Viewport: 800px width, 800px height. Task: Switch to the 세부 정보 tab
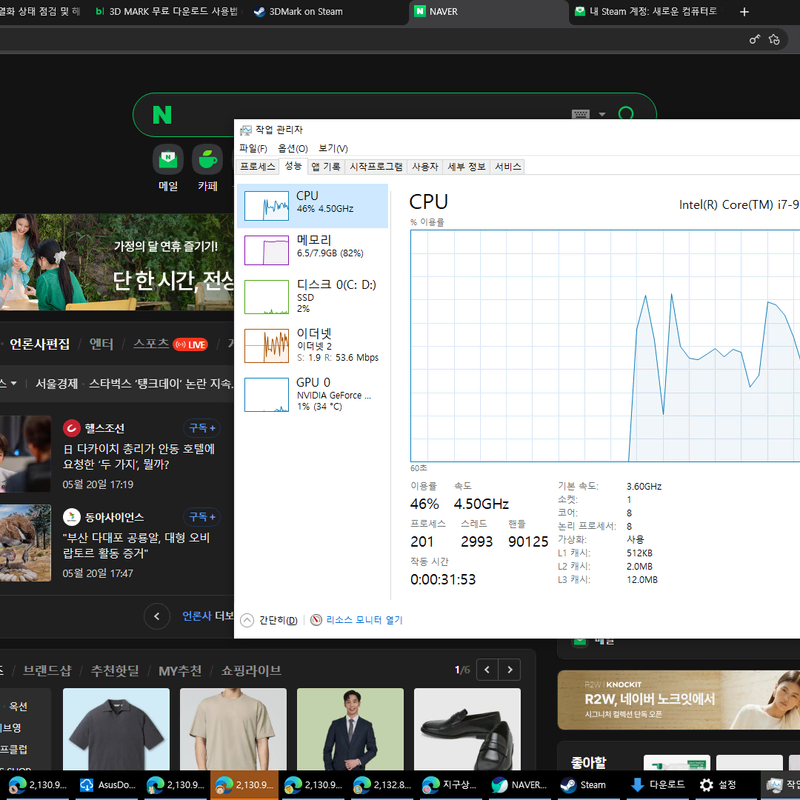coord(466,167)
